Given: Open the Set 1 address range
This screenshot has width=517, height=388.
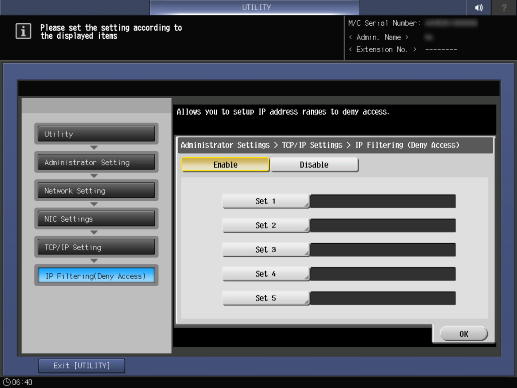Looking at the screenshot, I should click(x=266, y=201).
